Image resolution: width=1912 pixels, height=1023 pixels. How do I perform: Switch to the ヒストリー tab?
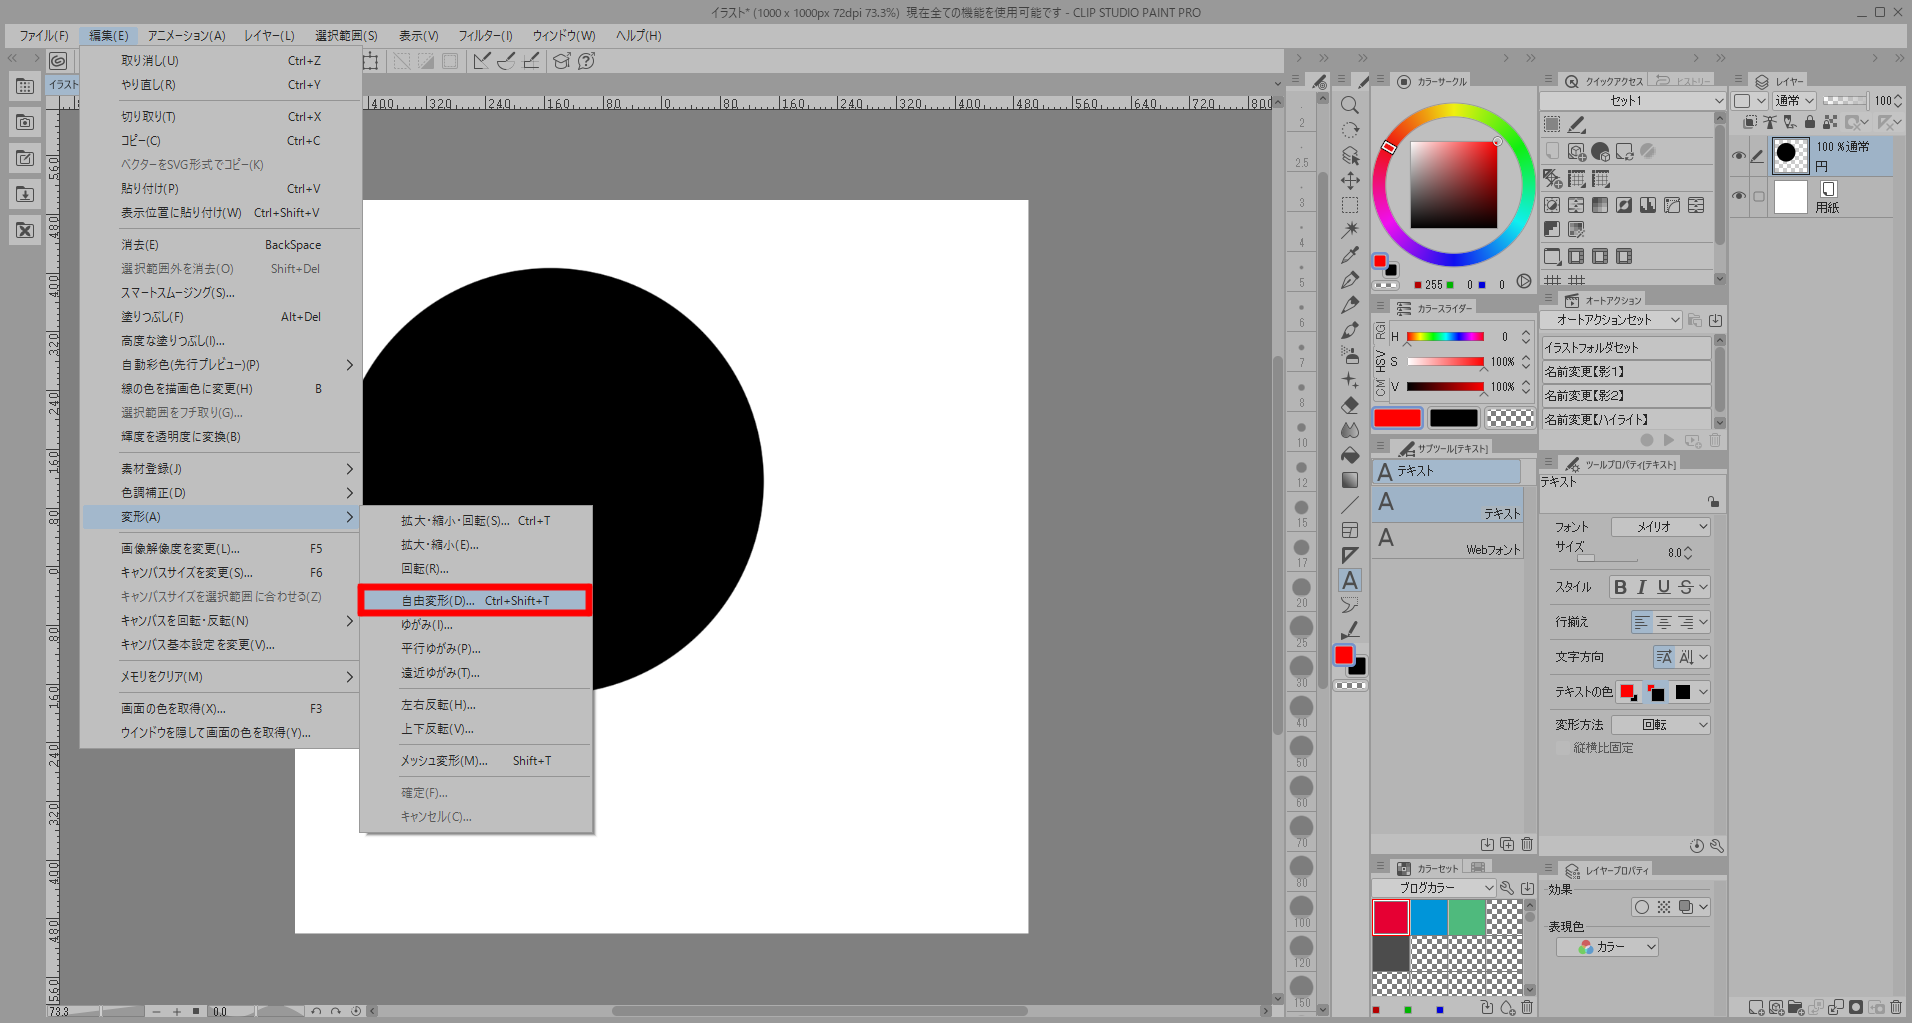tap(1683, 81)
